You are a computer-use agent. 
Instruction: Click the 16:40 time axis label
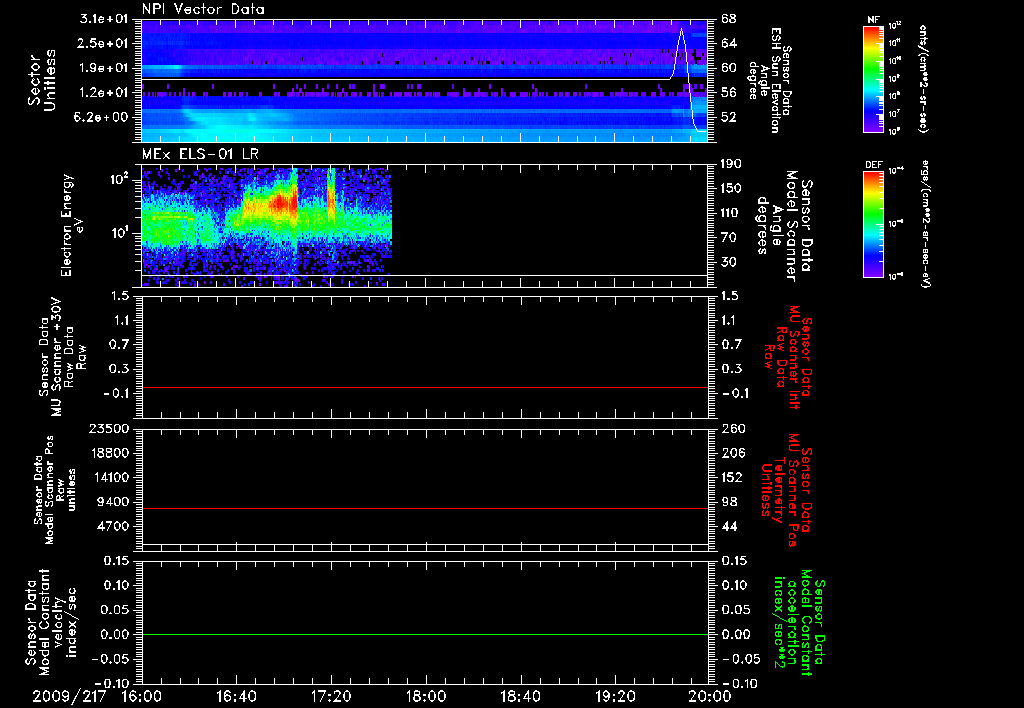(236, 696)
